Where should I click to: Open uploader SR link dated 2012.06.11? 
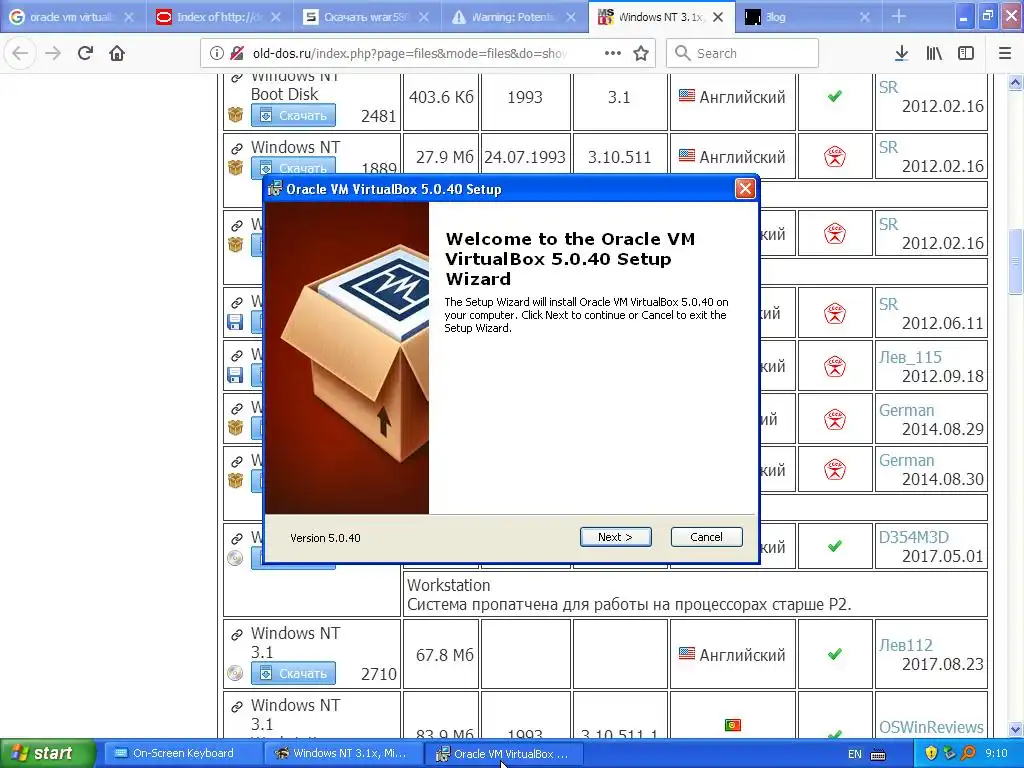(888, 304)
